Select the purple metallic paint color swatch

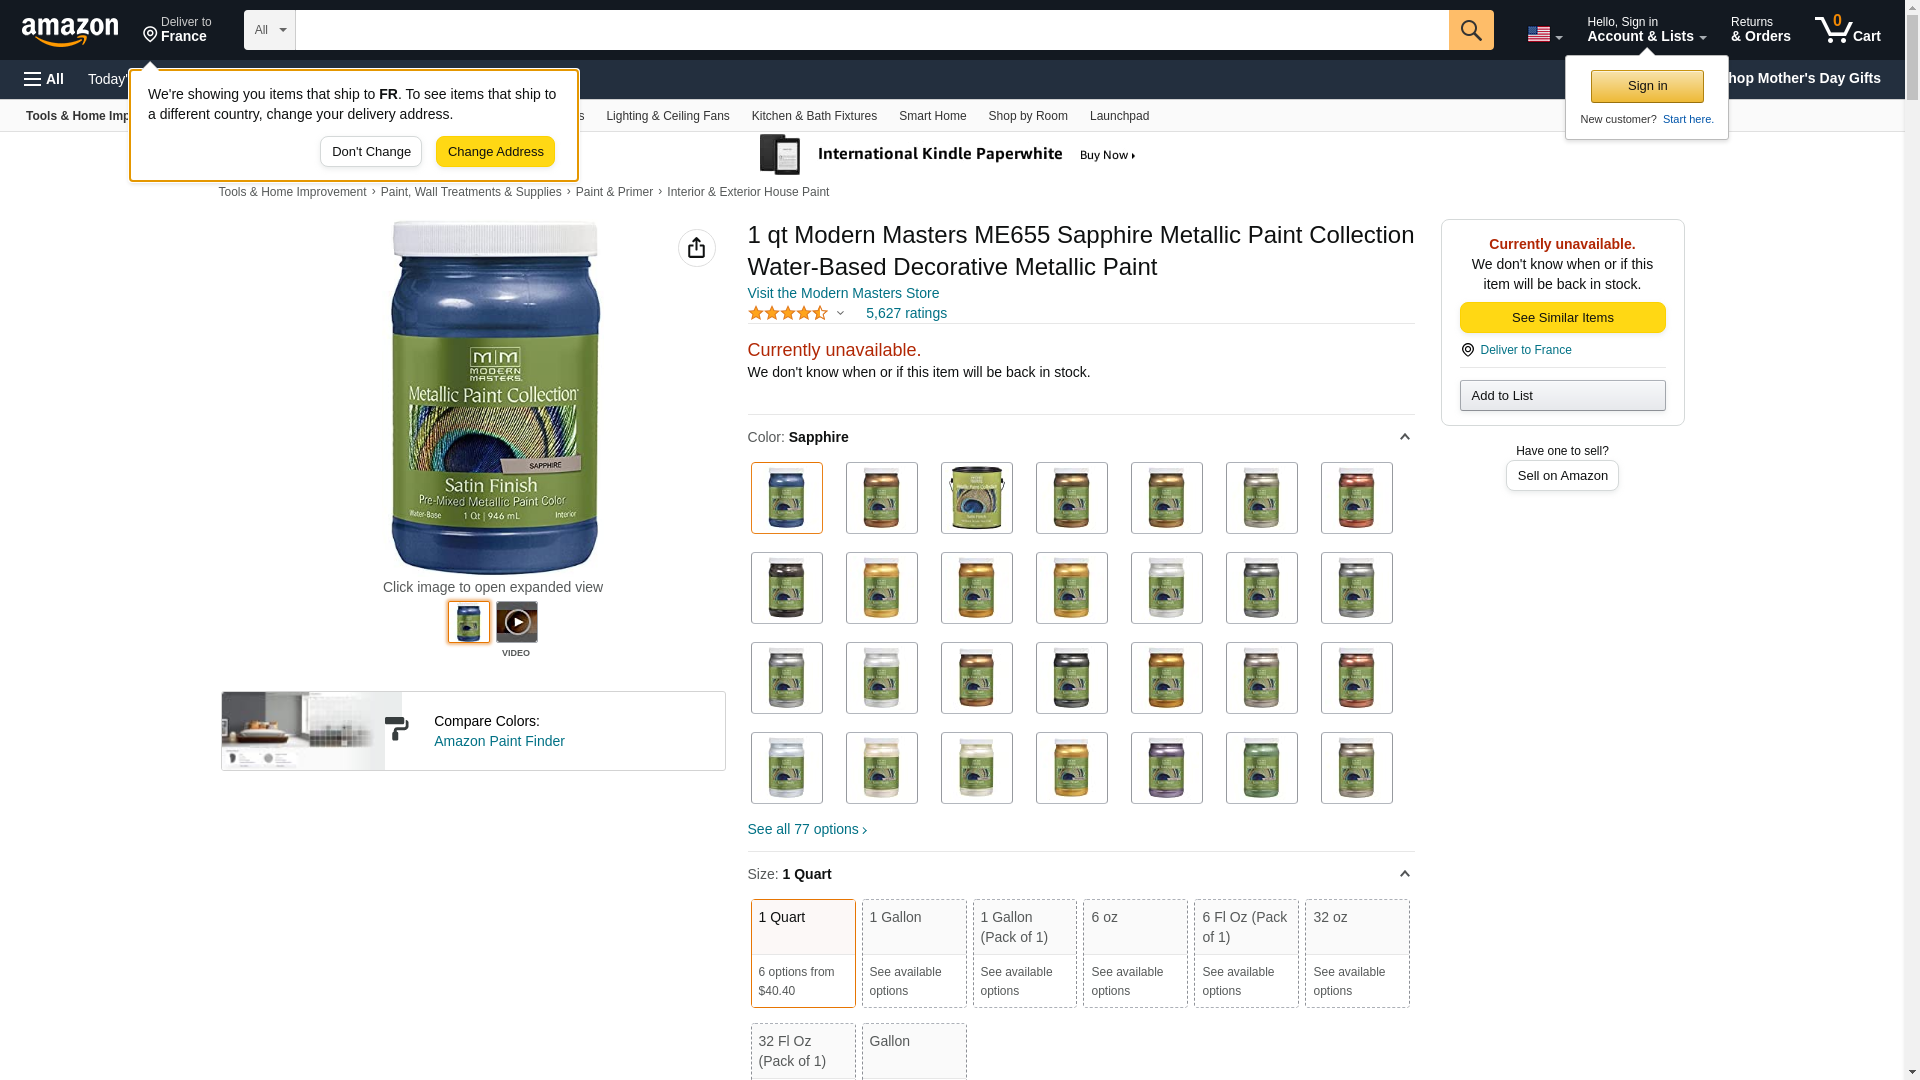pos(1166,768)
